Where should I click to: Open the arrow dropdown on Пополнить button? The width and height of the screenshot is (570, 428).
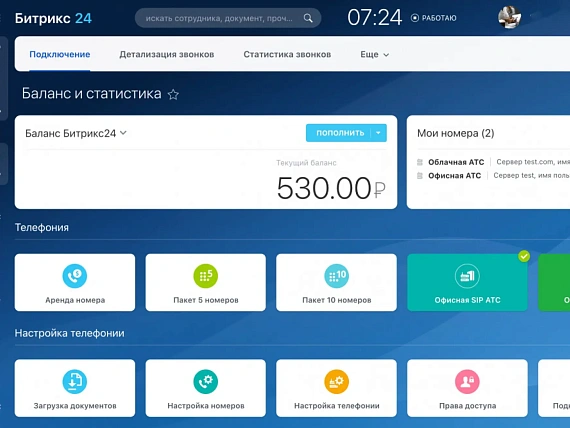point(378,133)
